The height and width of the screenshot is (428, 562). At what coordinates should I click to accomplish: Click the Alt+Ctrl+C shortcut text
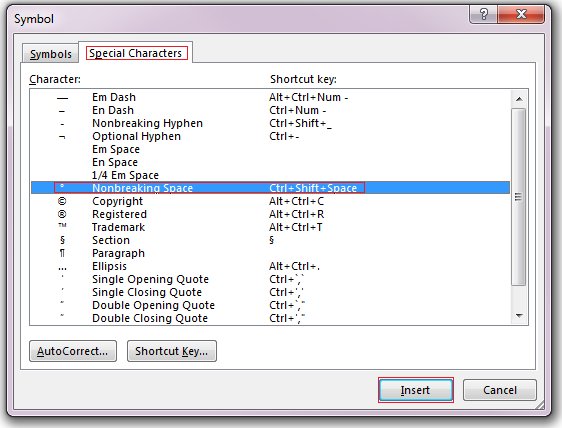tap(296, 201)
